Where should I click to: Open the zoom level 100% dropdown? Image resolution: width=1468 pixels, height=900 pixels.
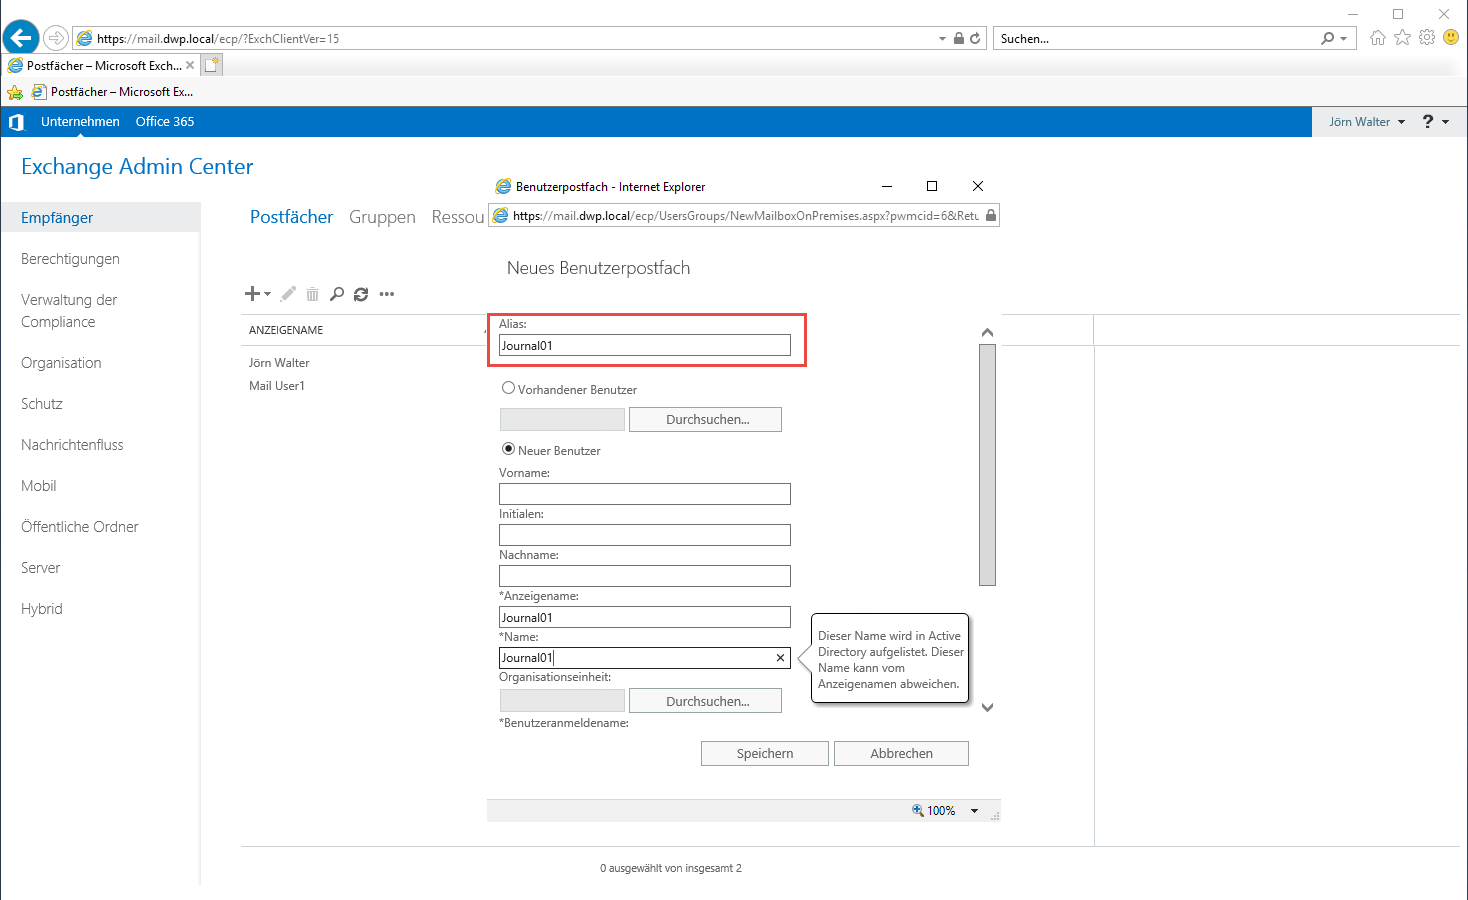(974, 811)
